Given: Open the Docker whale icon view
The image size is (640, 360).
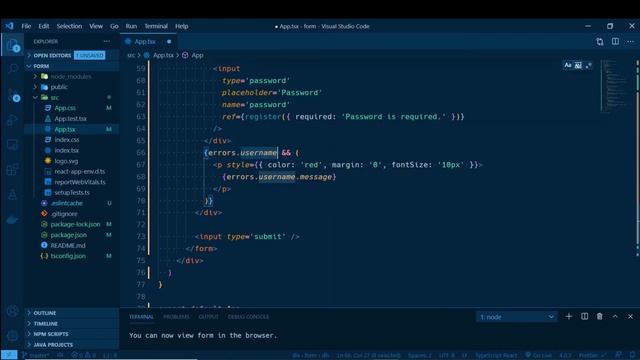Looking at the screenshot, I should tap(13, 220).
